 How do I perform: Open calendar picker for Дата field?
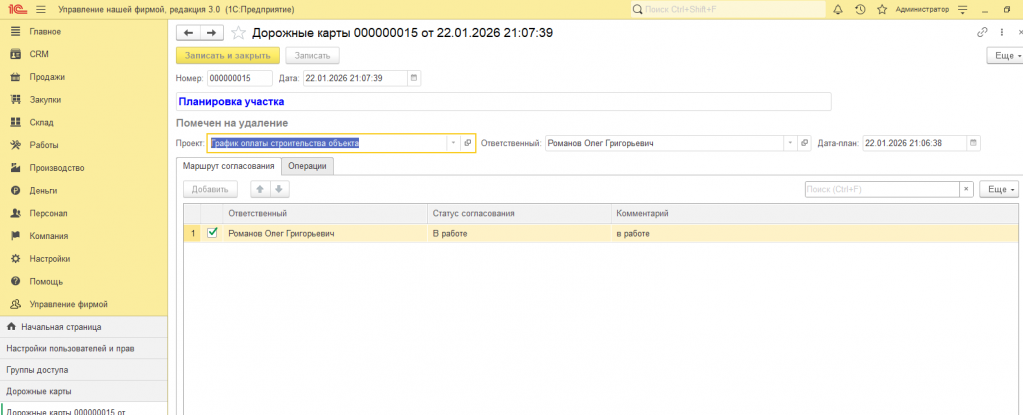(414, 78)
